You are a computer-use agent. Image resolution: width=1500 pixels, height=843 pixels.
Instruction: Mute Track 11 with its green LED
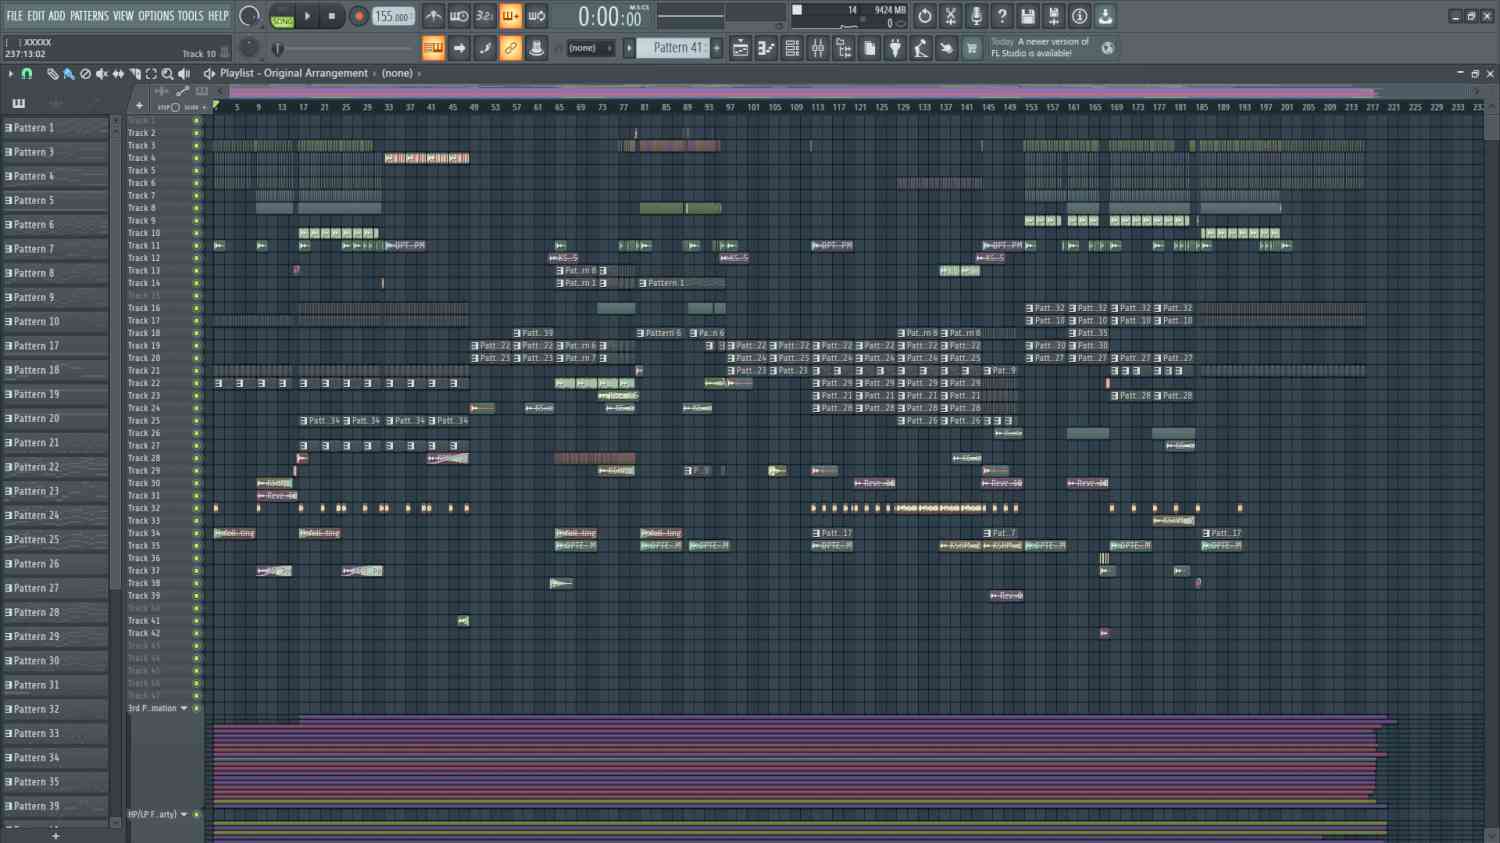(196, 246)
